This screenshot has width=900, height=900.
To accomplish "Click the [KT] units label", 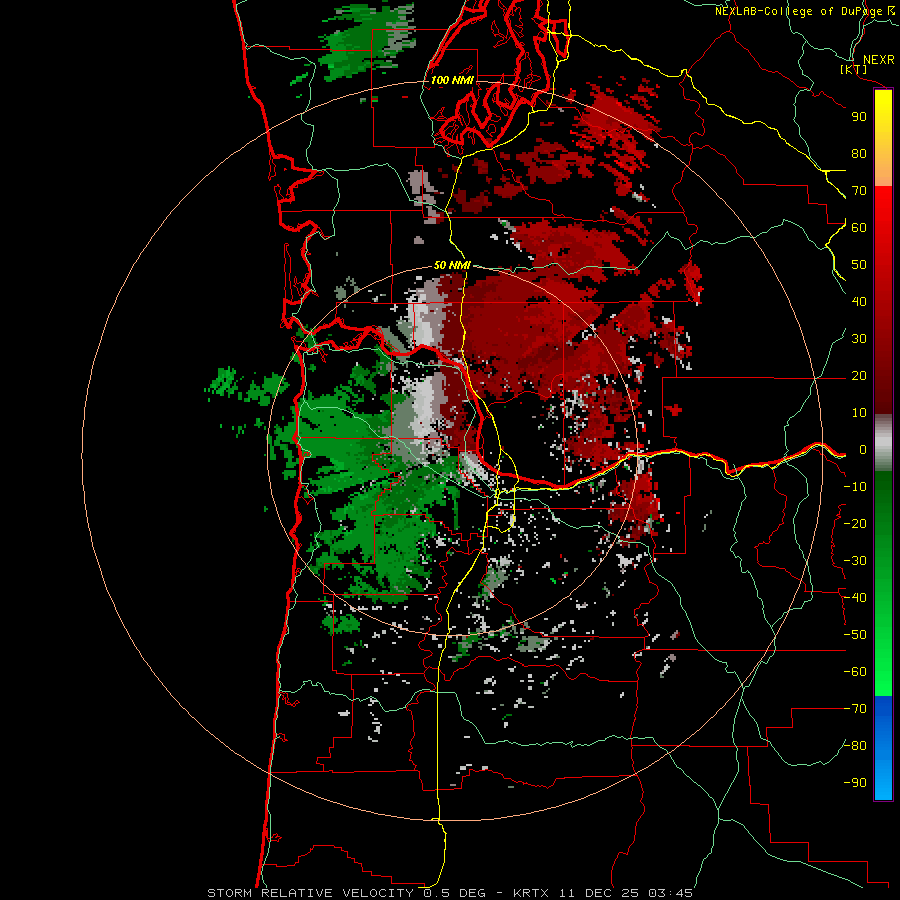I will [x=854, y=69].
